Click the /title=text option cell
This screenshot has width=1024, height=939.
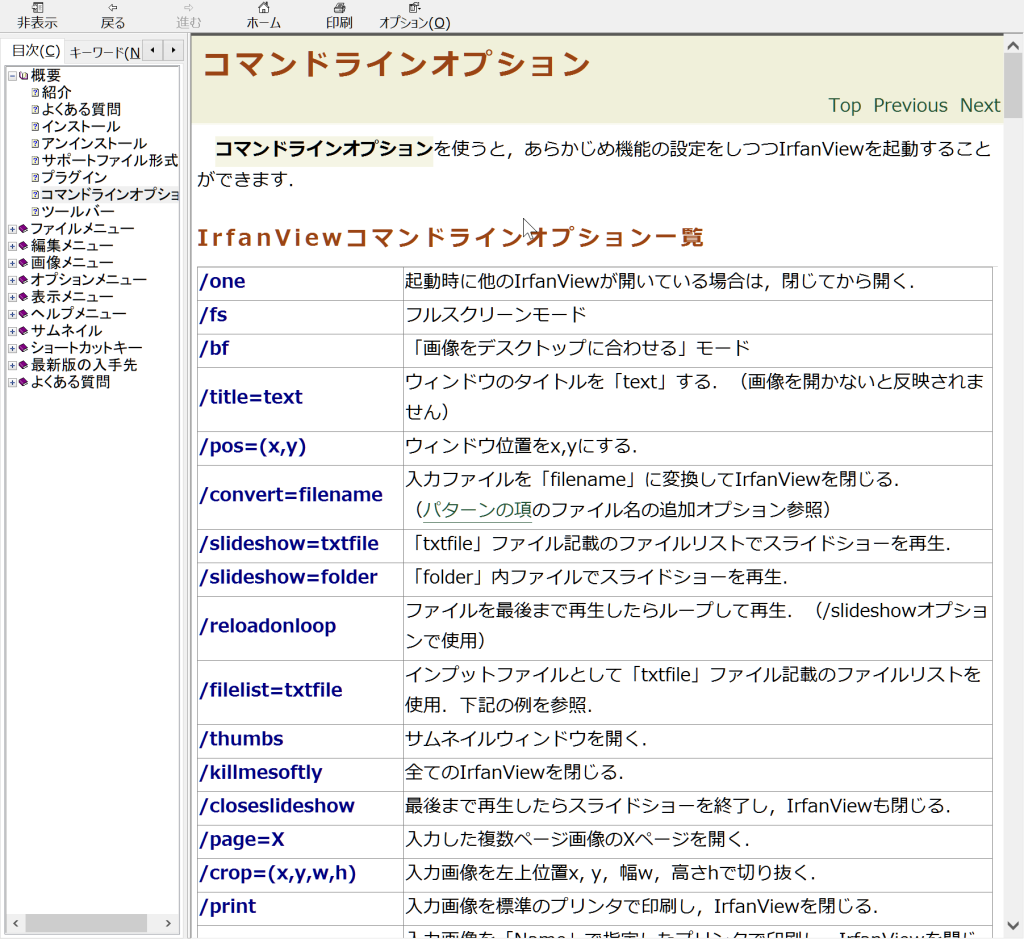[x=300, y=399]
